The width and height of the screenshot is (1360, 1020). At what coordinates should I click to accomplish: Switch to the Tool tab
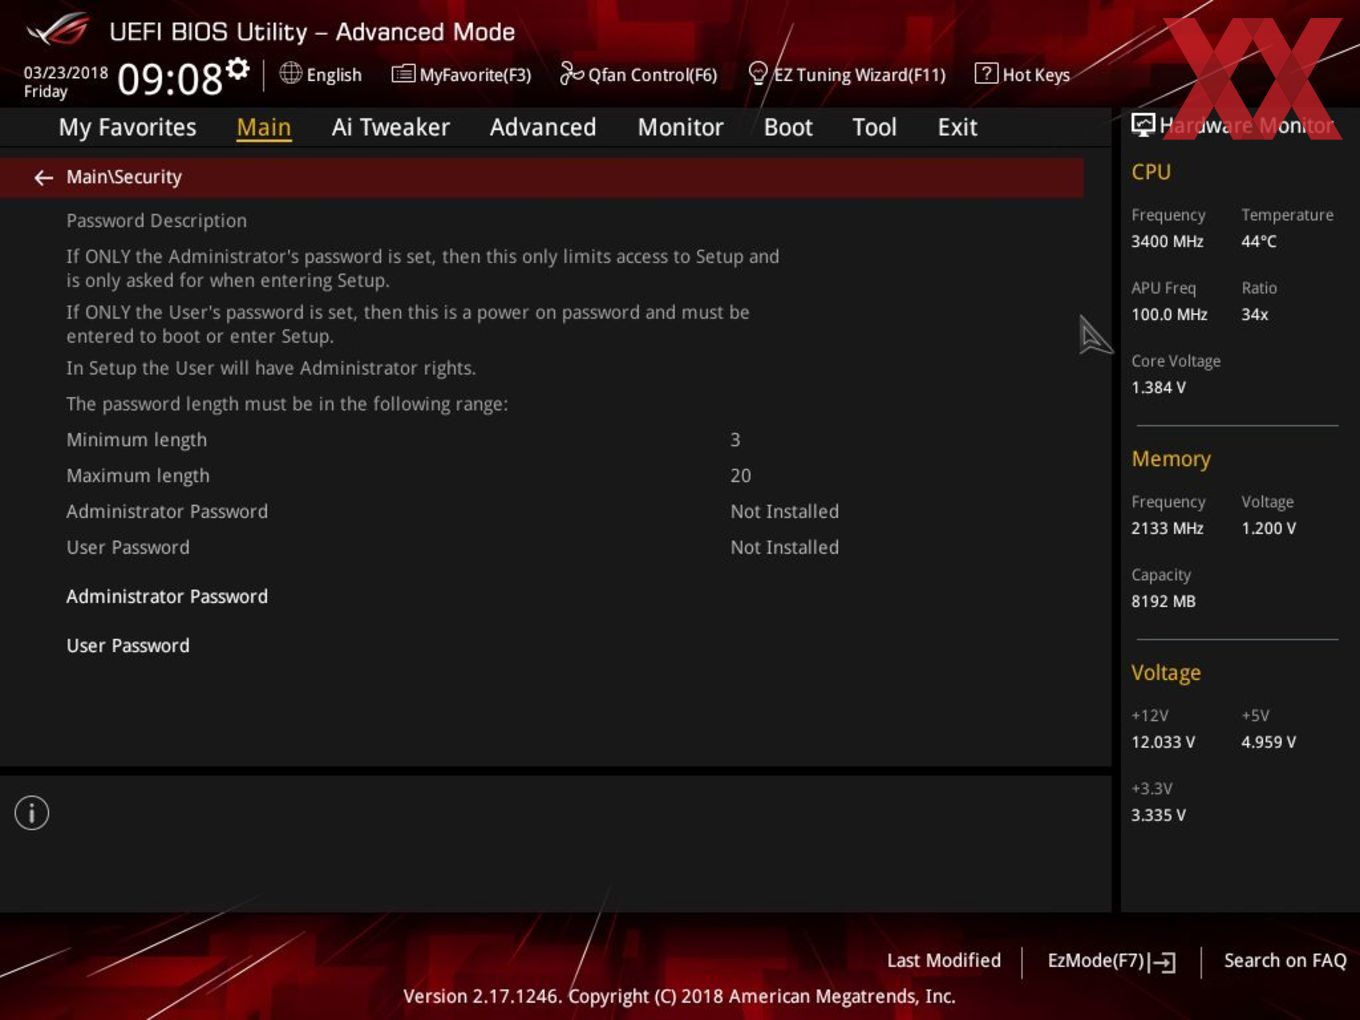coord(874,127)
